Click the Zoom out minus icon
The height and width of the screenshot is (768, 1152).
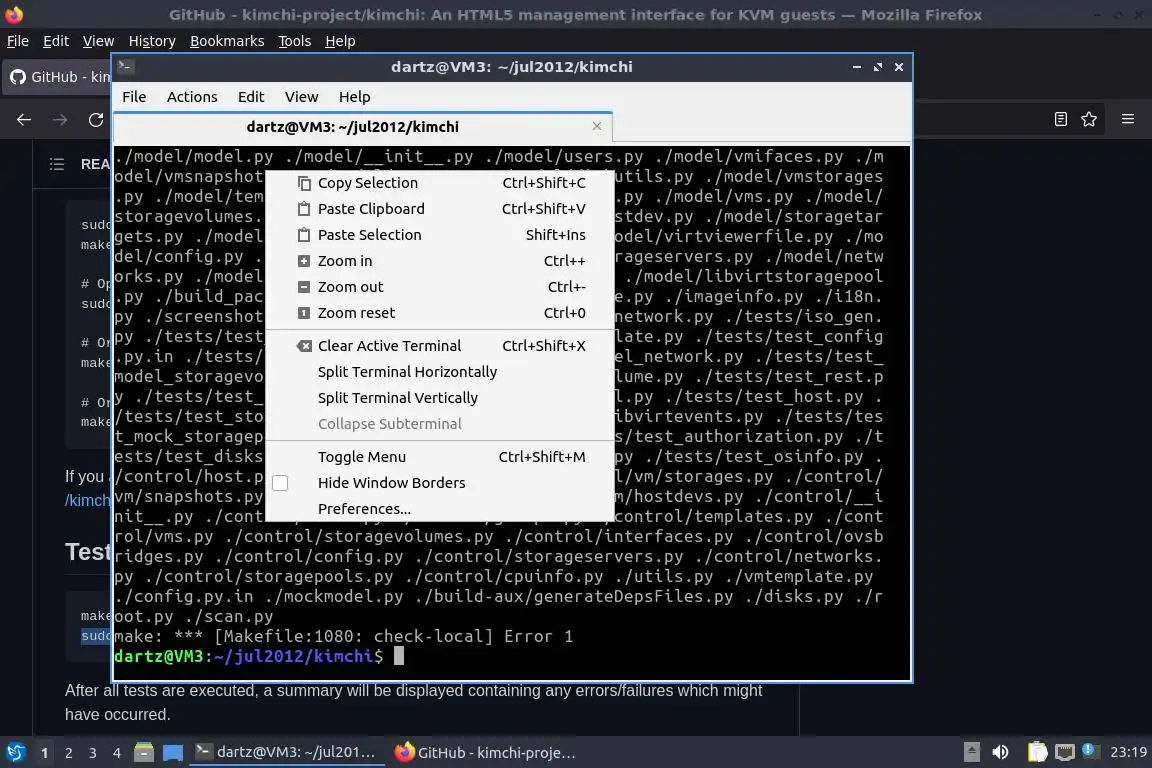click(x=303, y=287)
